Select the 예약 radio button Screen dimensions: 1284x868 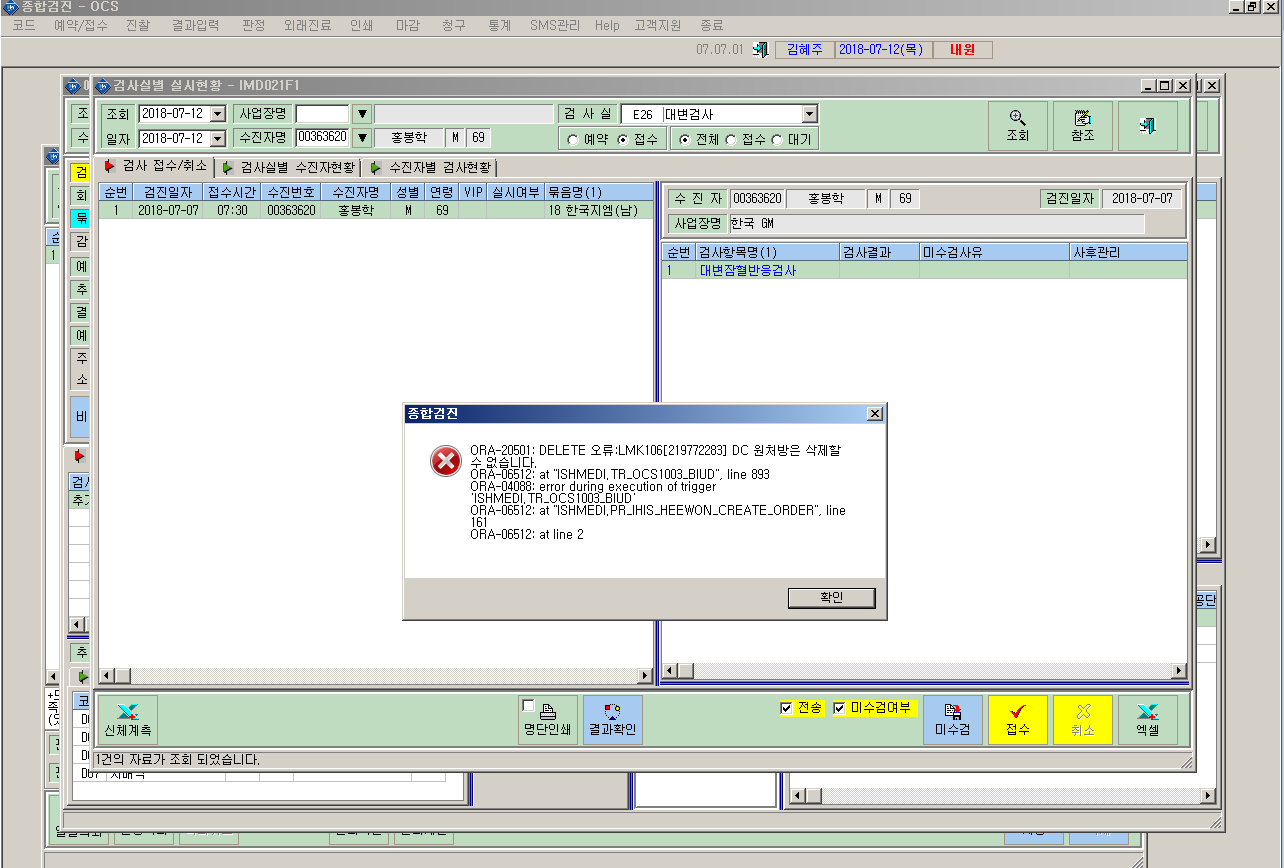573,139
